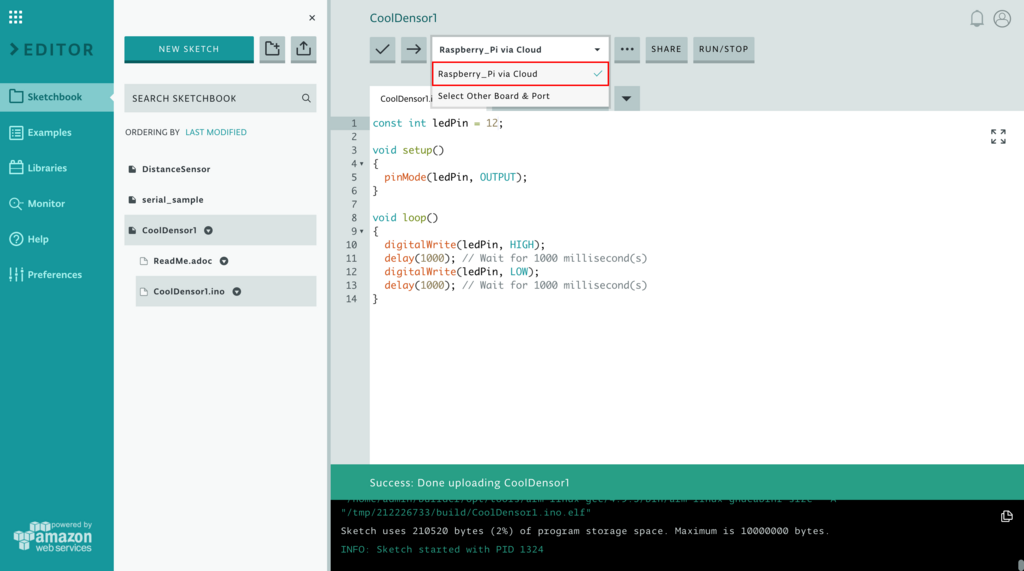This screenshot has height=571, width=1024.
Task: Open the CoolDensor1 sketch options dropdown
Action: click(x=208, y=231)
